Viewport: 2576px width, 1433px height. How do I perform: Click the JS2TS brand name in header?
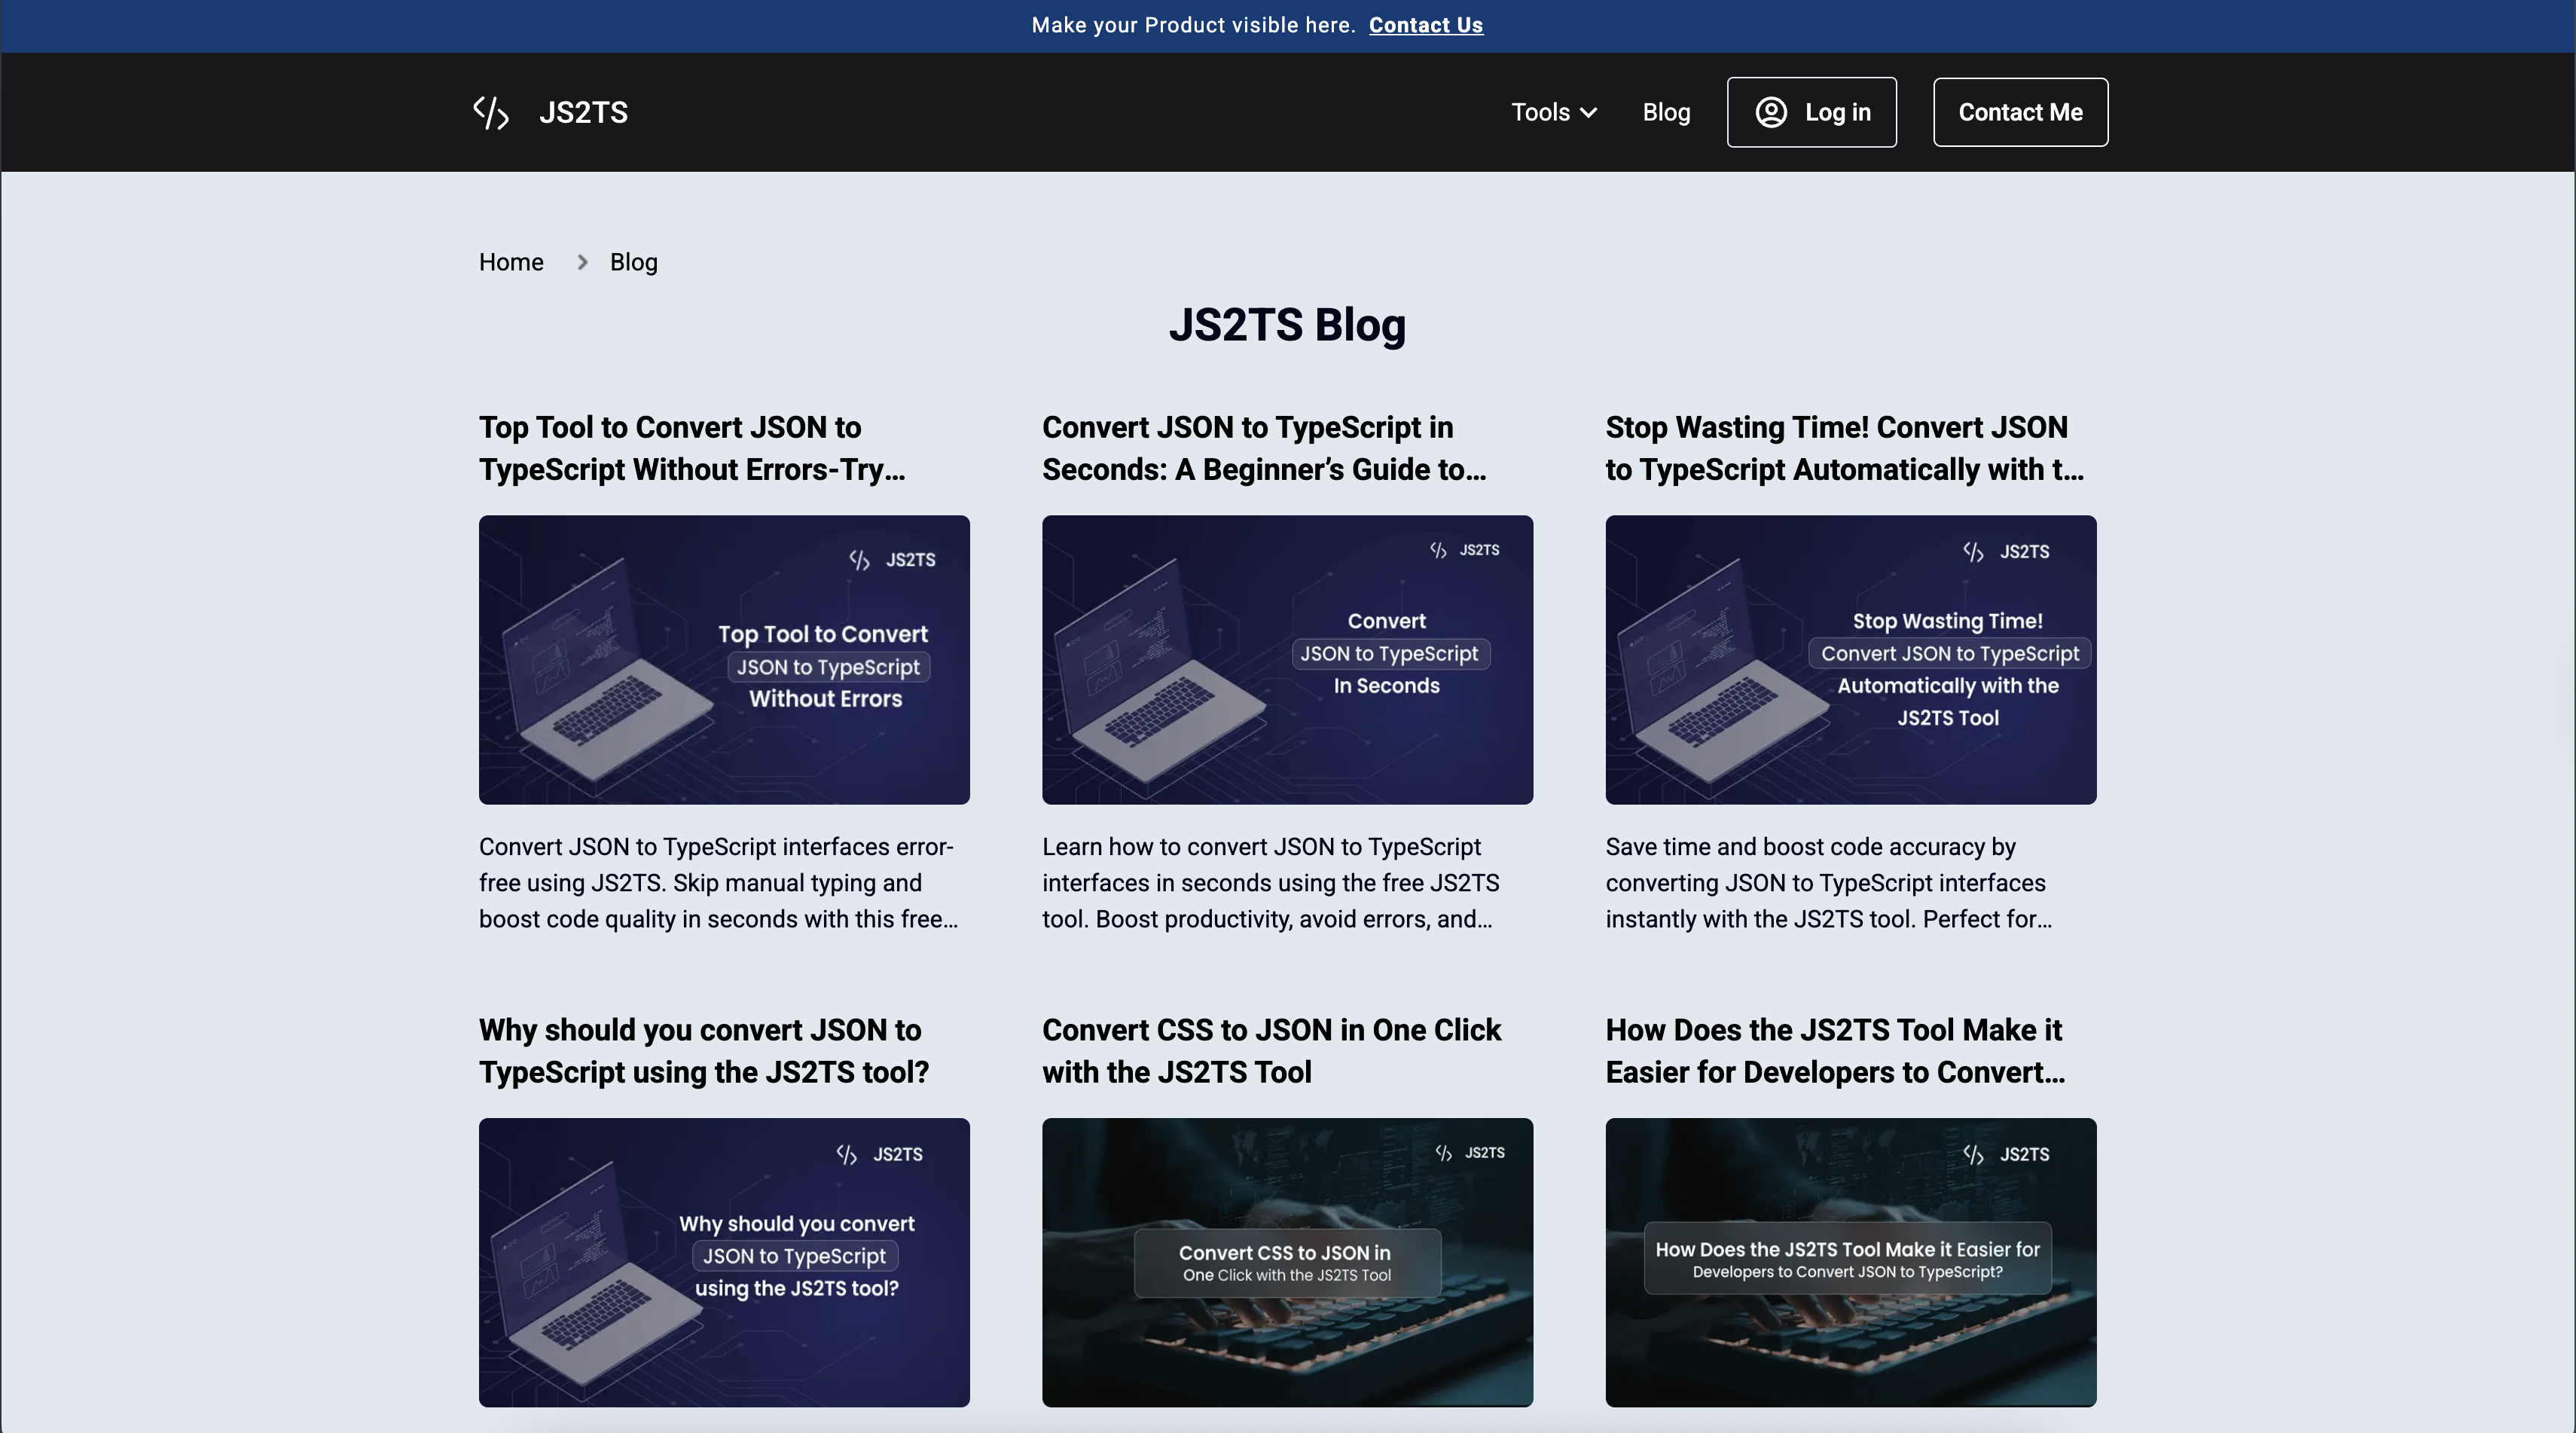pyautogui.click(x=583, y=113)
